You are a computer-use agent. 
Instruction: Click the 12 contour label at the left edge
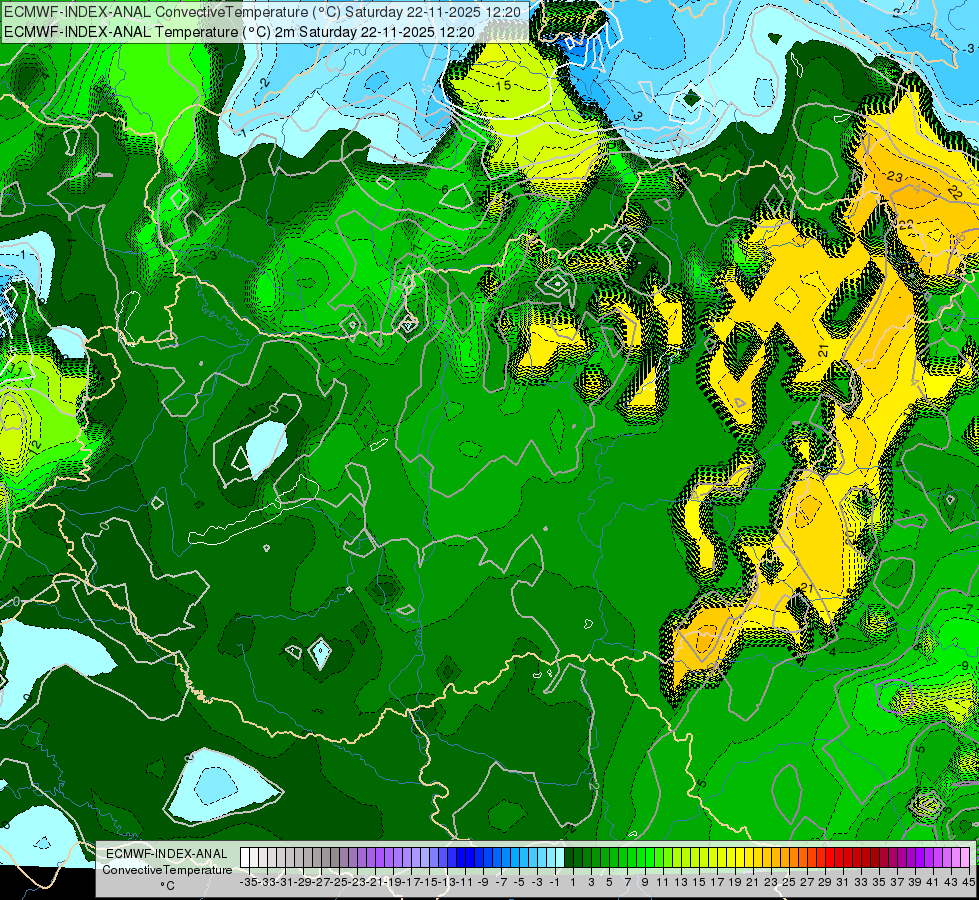click(34, 446)
